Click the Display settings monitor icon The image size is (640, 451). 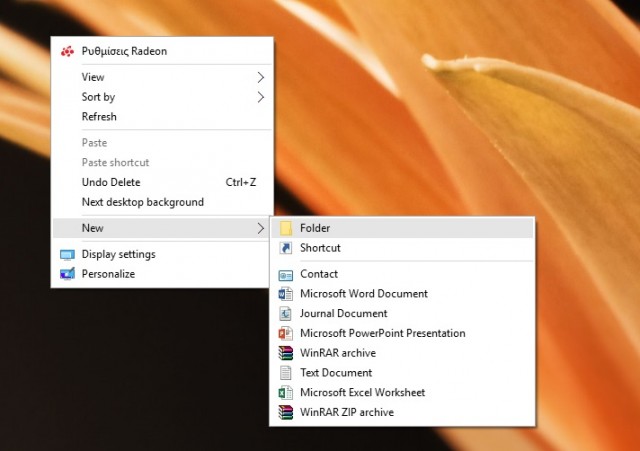tap(67, 254)
